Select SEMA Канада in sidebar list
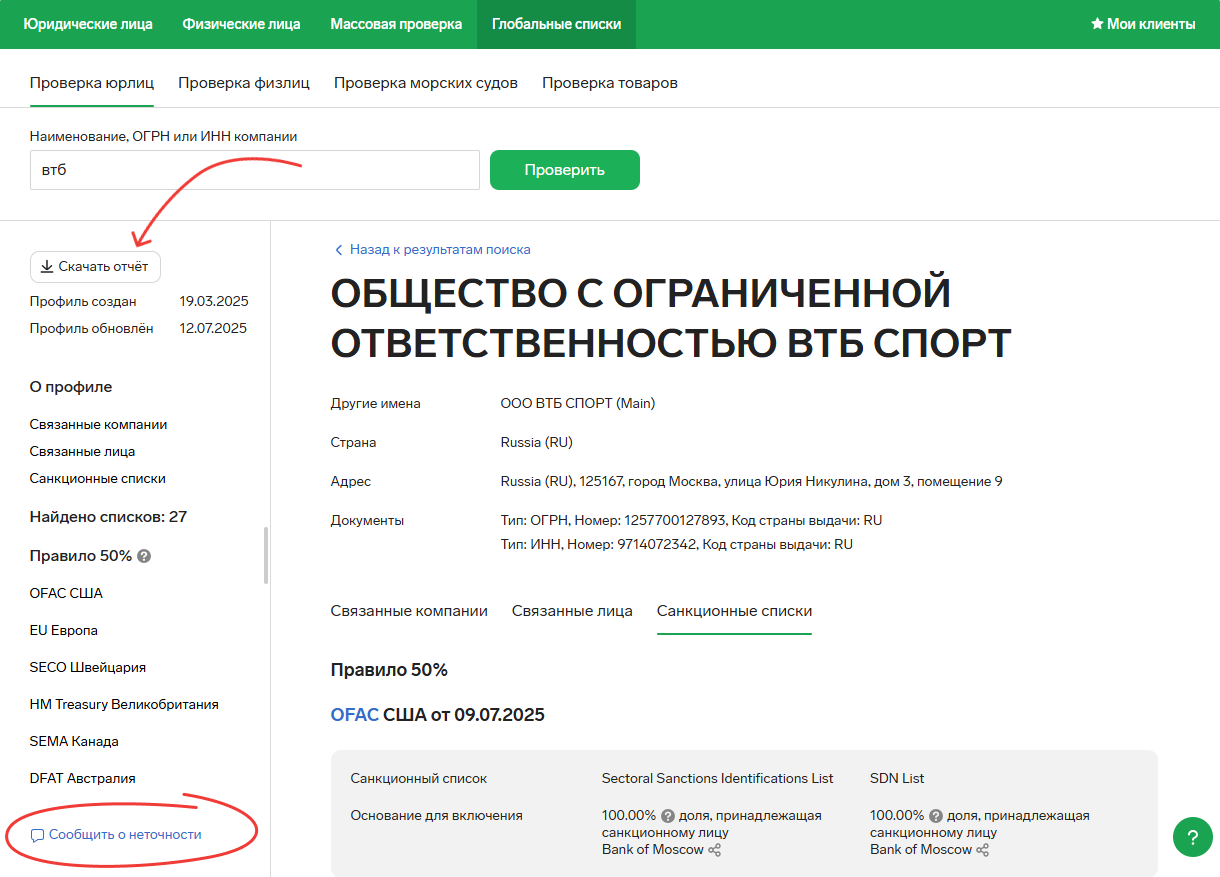This screenshot has width=1220, height=877. (x=74, y=742)
